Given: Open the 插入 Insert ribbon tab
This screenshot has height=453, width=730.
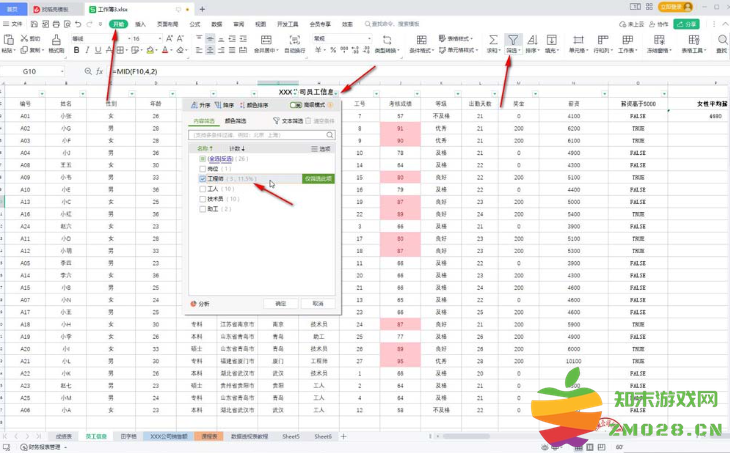Looking at the screenshot, I should (x=140, y=22).
